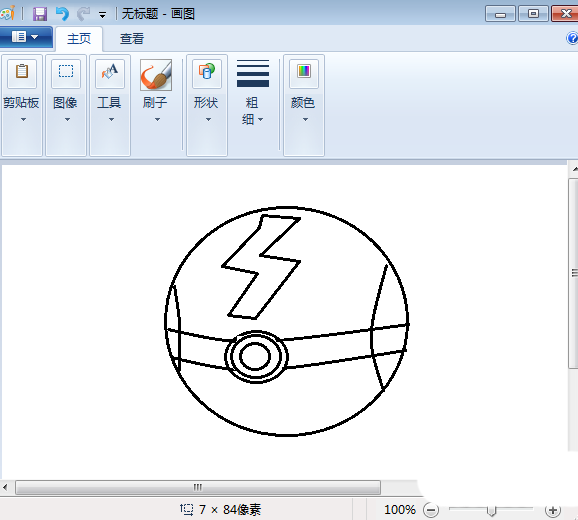Switch to the 主页 tab
The height and width of the screenshot is (520, 578).
pos(79,39)
